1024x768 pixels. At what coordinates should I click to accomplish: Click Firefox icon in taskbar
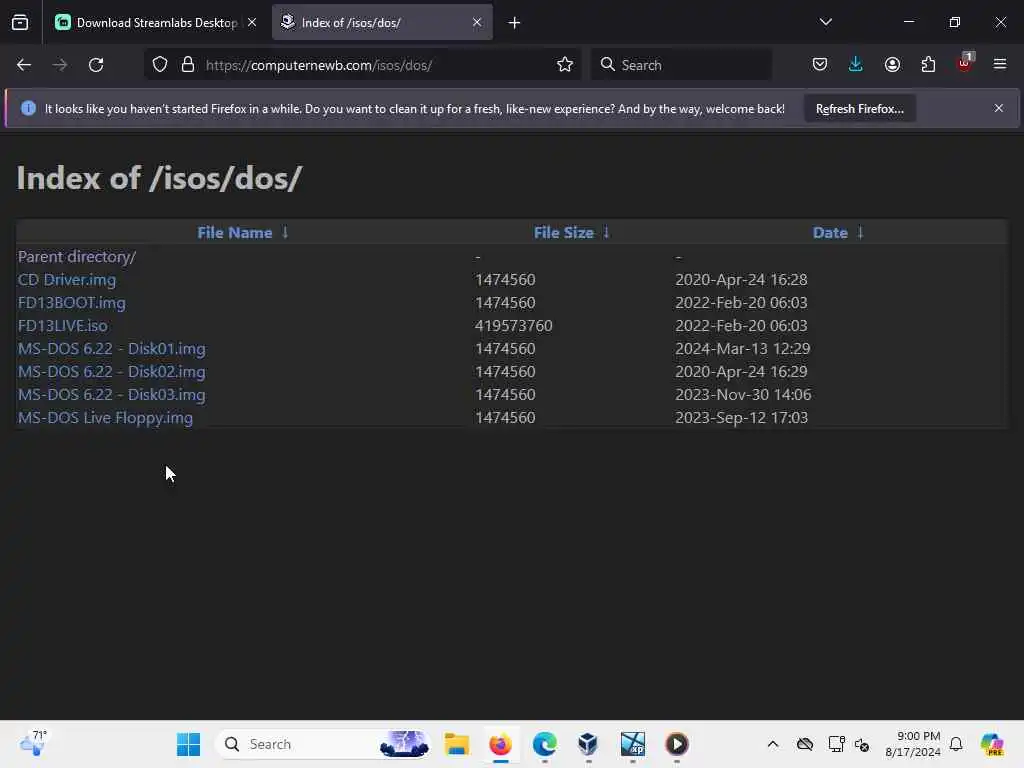point(500,744)
